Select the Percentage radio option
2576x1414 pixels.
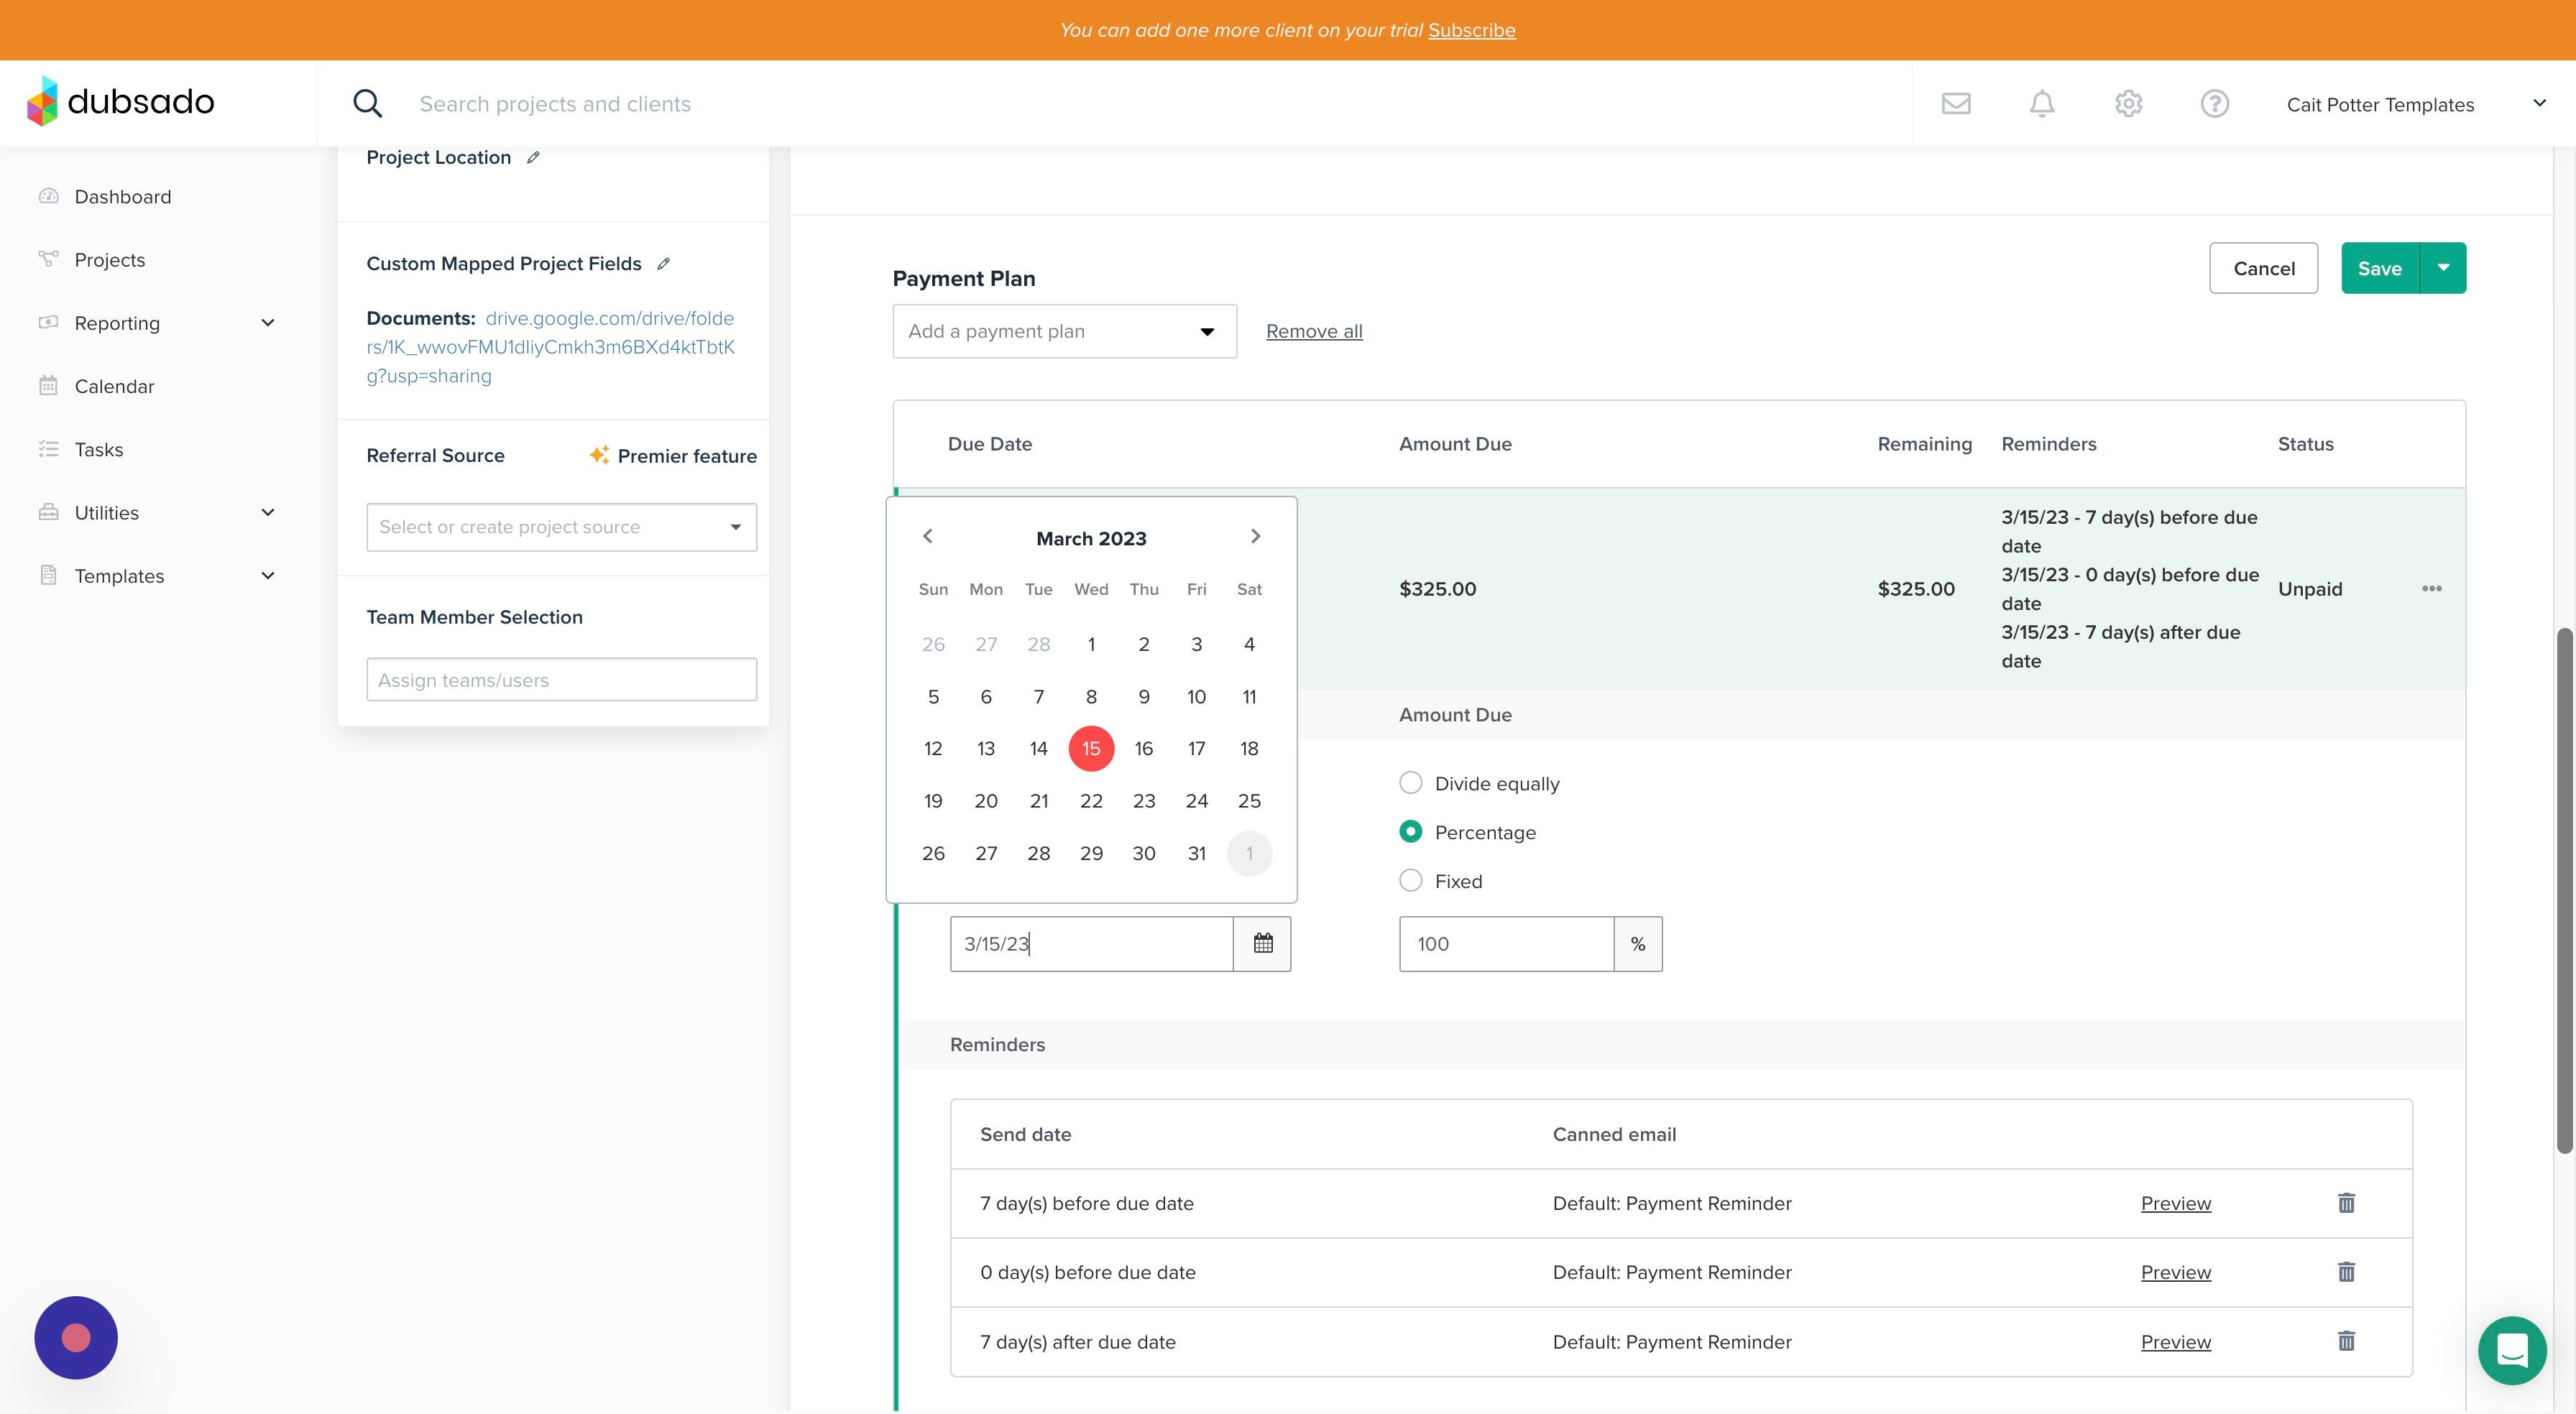click(1410, 832)
